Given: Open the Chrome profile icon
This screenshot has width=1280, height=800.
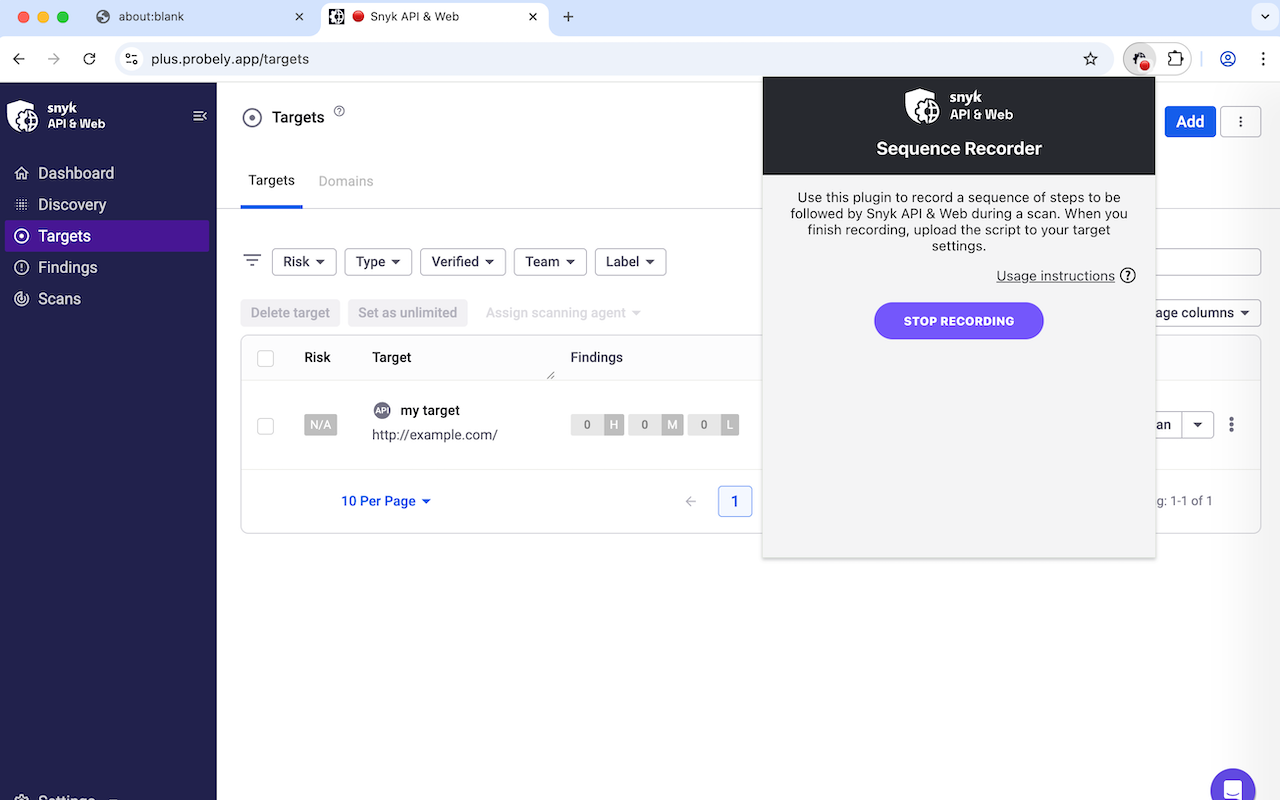Looking at the screenshot, I should (1228, 59).
